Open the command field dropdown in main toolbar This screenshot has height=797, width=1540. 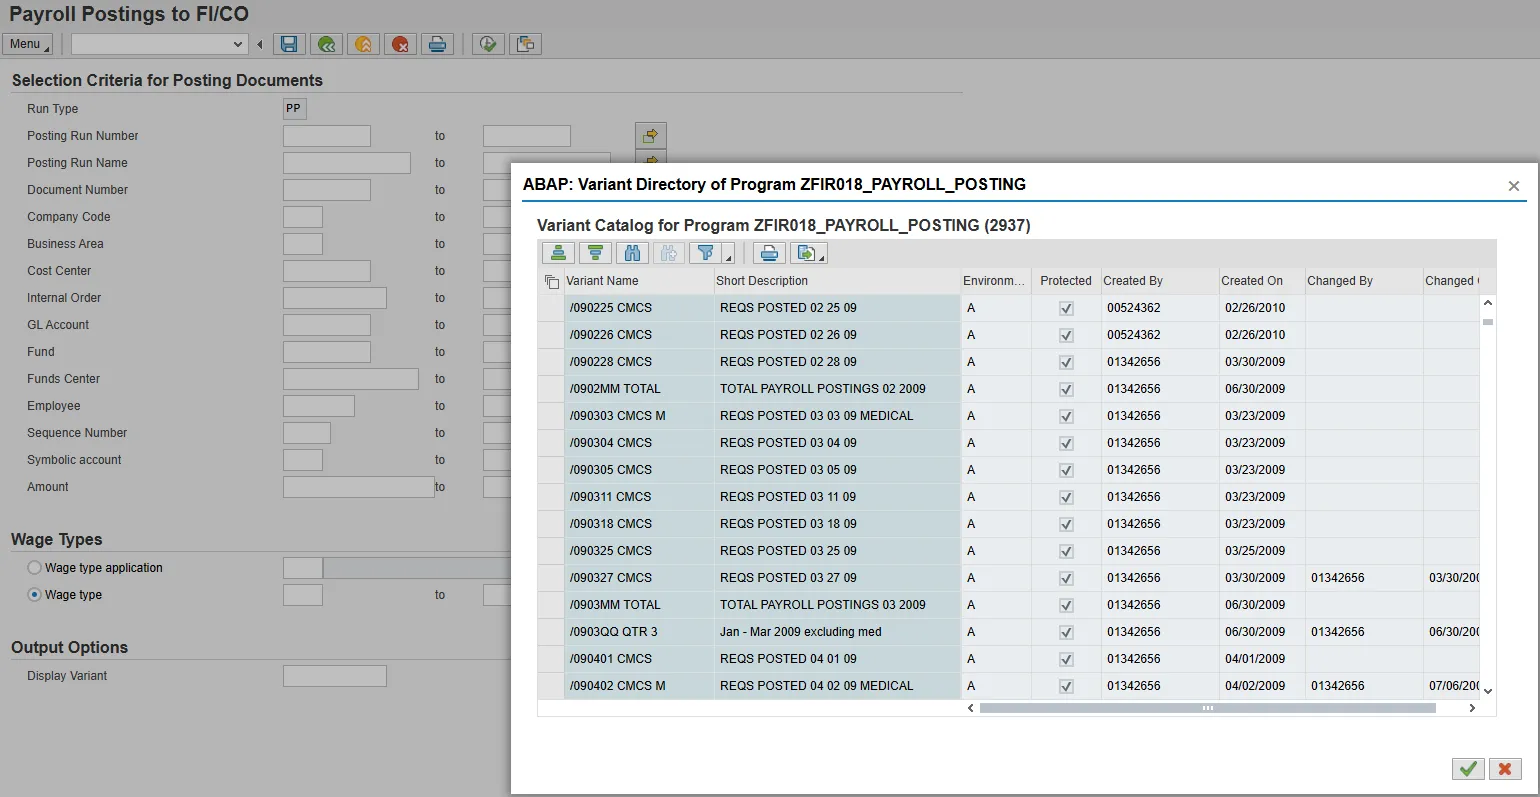click(x=238, y=44)
